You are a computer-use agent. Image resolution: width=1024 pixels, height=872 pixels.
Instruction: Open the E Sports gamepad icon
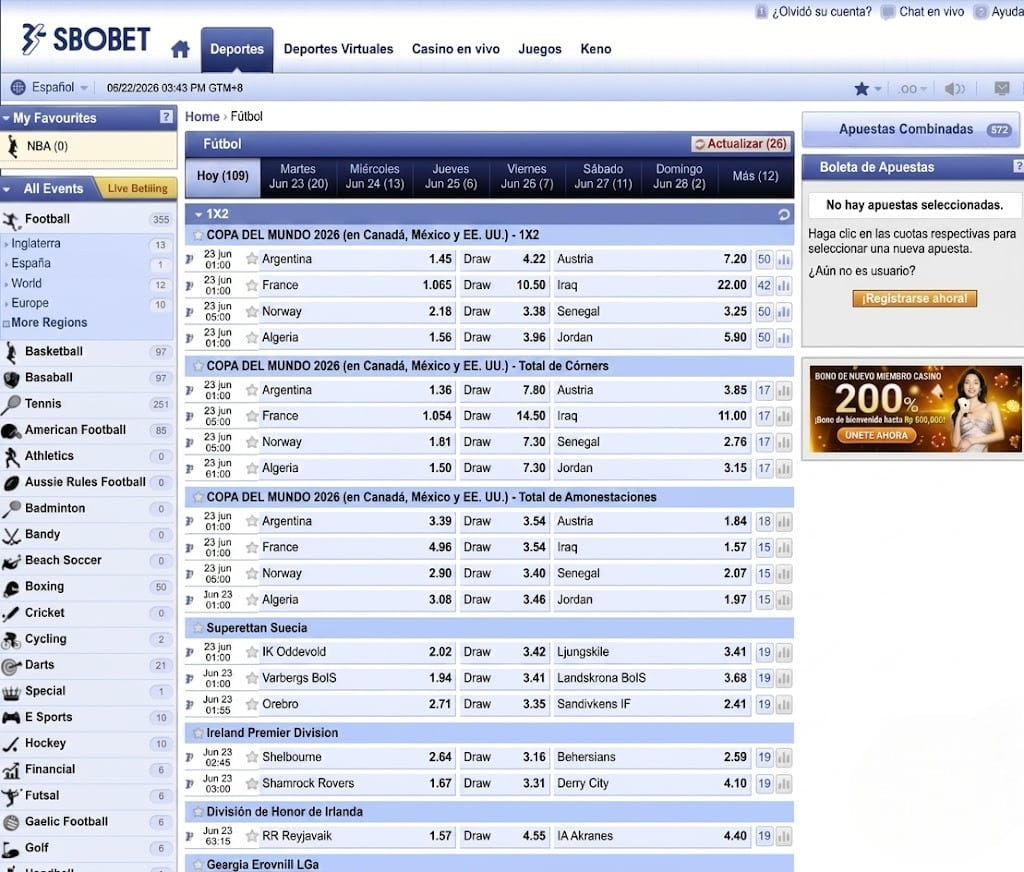pos(11,718)
